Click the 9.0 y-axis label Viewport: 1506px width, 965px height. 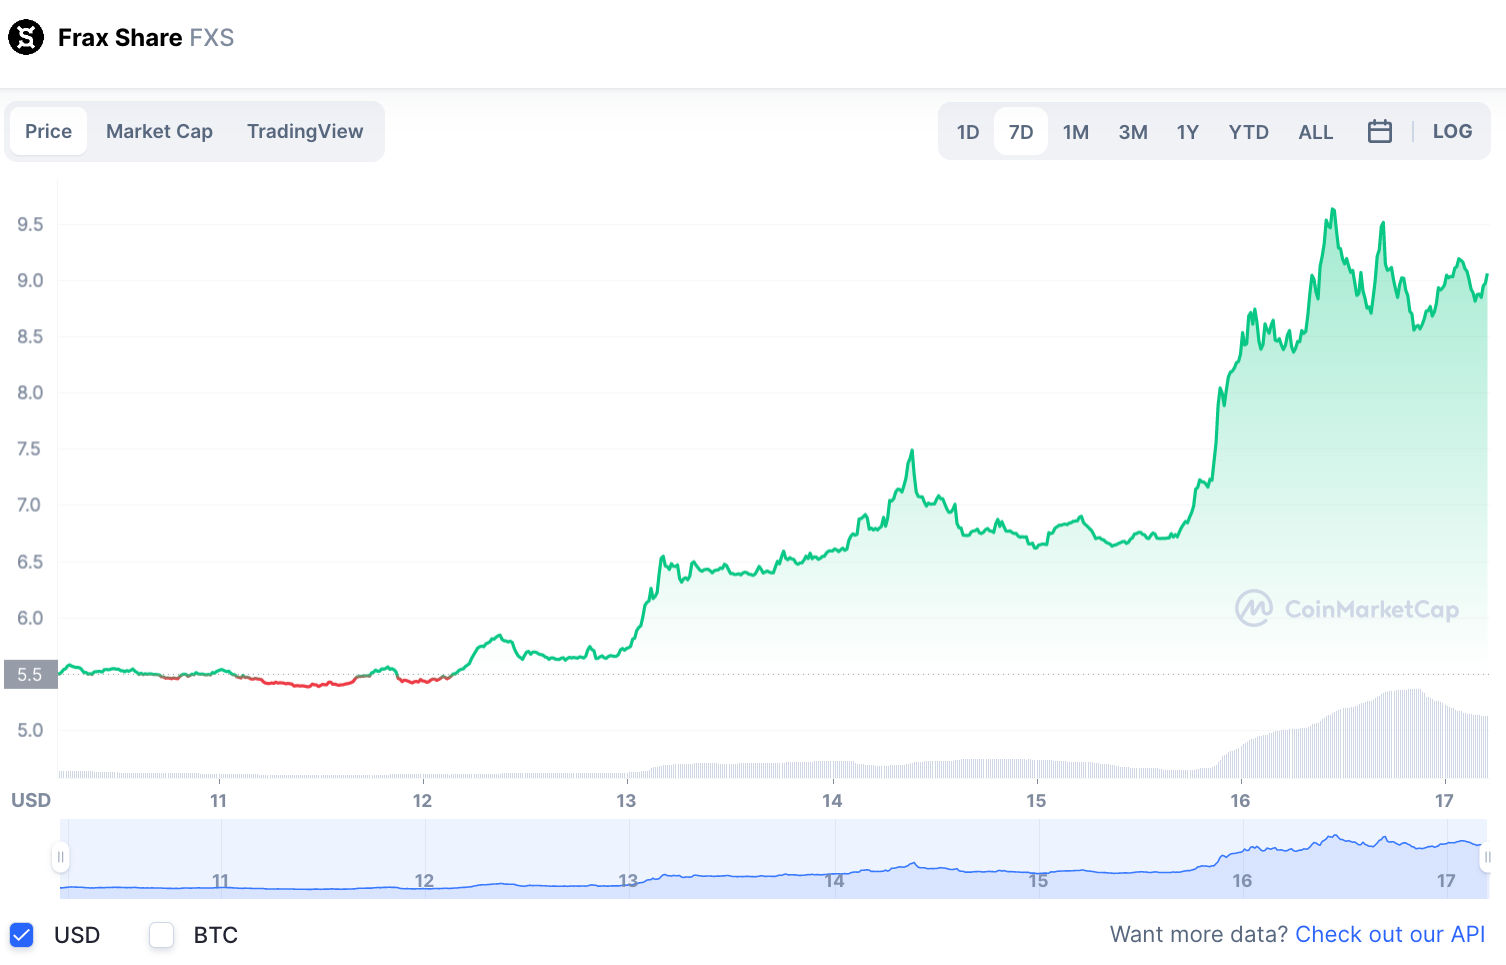(x=30, y=280)
